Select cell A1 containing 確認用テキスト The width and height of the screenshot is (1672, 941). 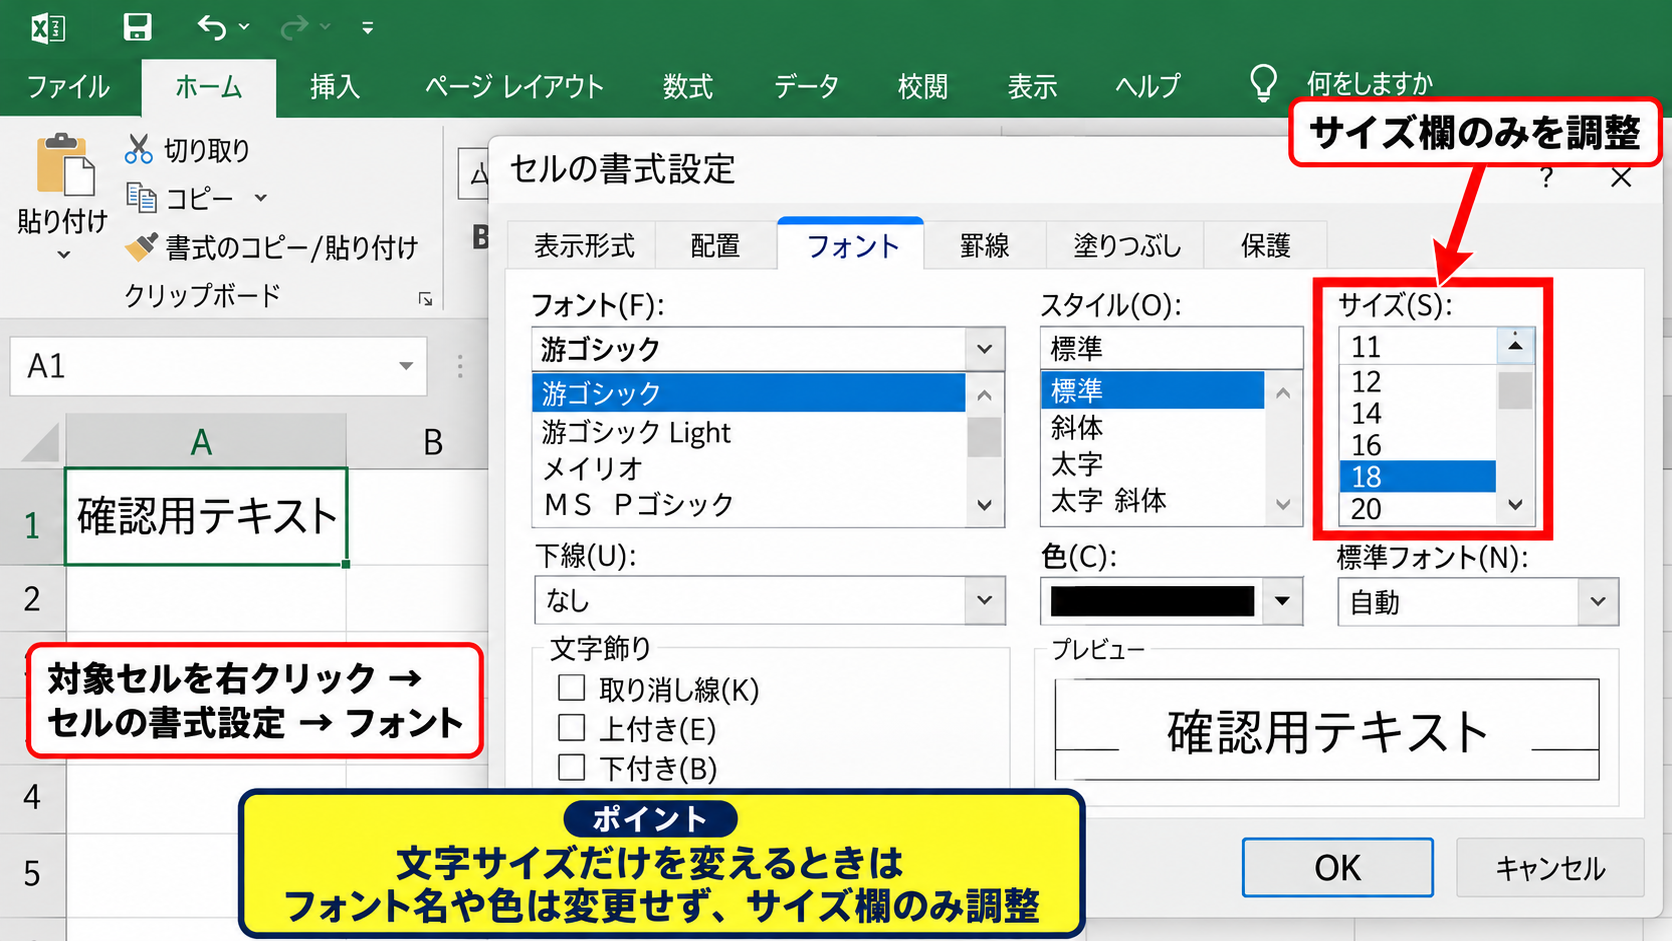(206, 516)
